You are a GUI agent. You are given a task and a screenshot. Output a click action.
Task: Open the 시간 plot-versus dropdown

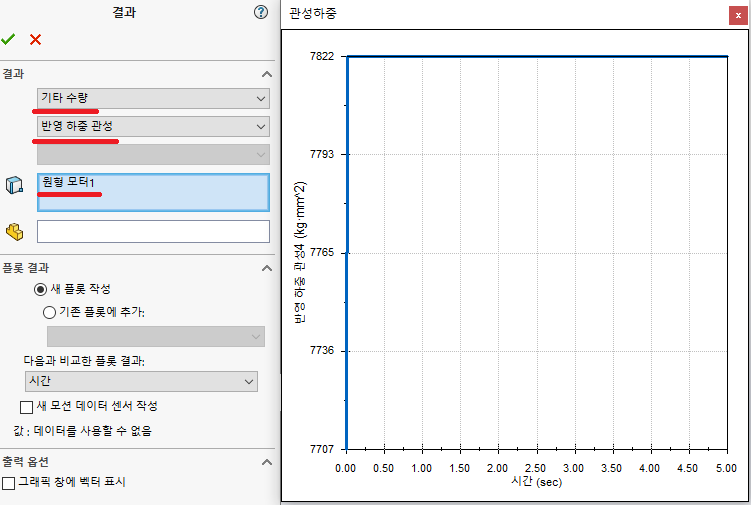pos(141,381)
